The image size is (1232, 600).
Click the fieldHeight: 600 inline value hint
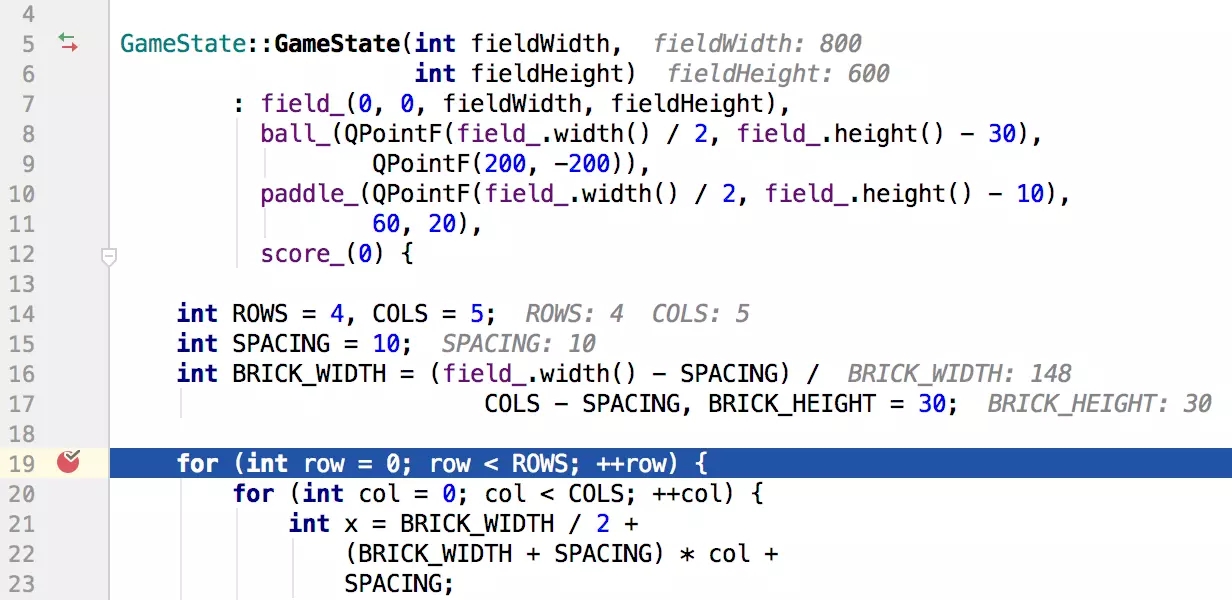[778, 74]
